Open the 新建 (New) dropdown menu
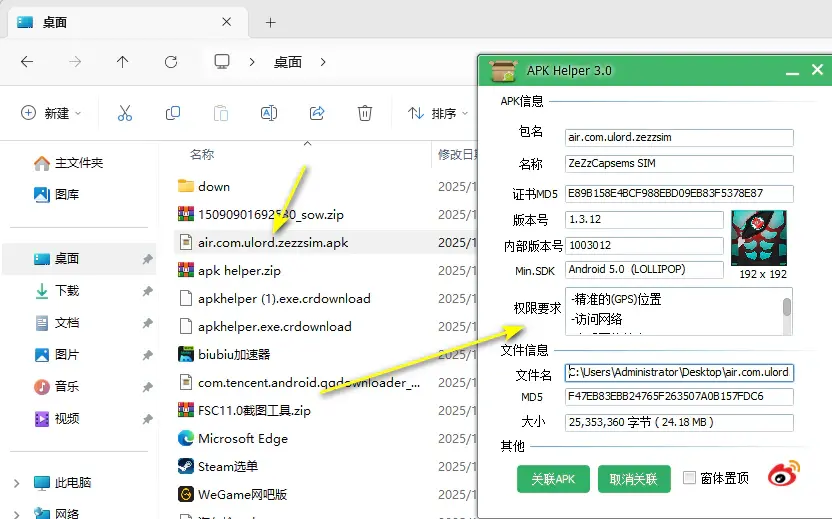This screenshot has height=519, width=832. (x=51, y=113)
